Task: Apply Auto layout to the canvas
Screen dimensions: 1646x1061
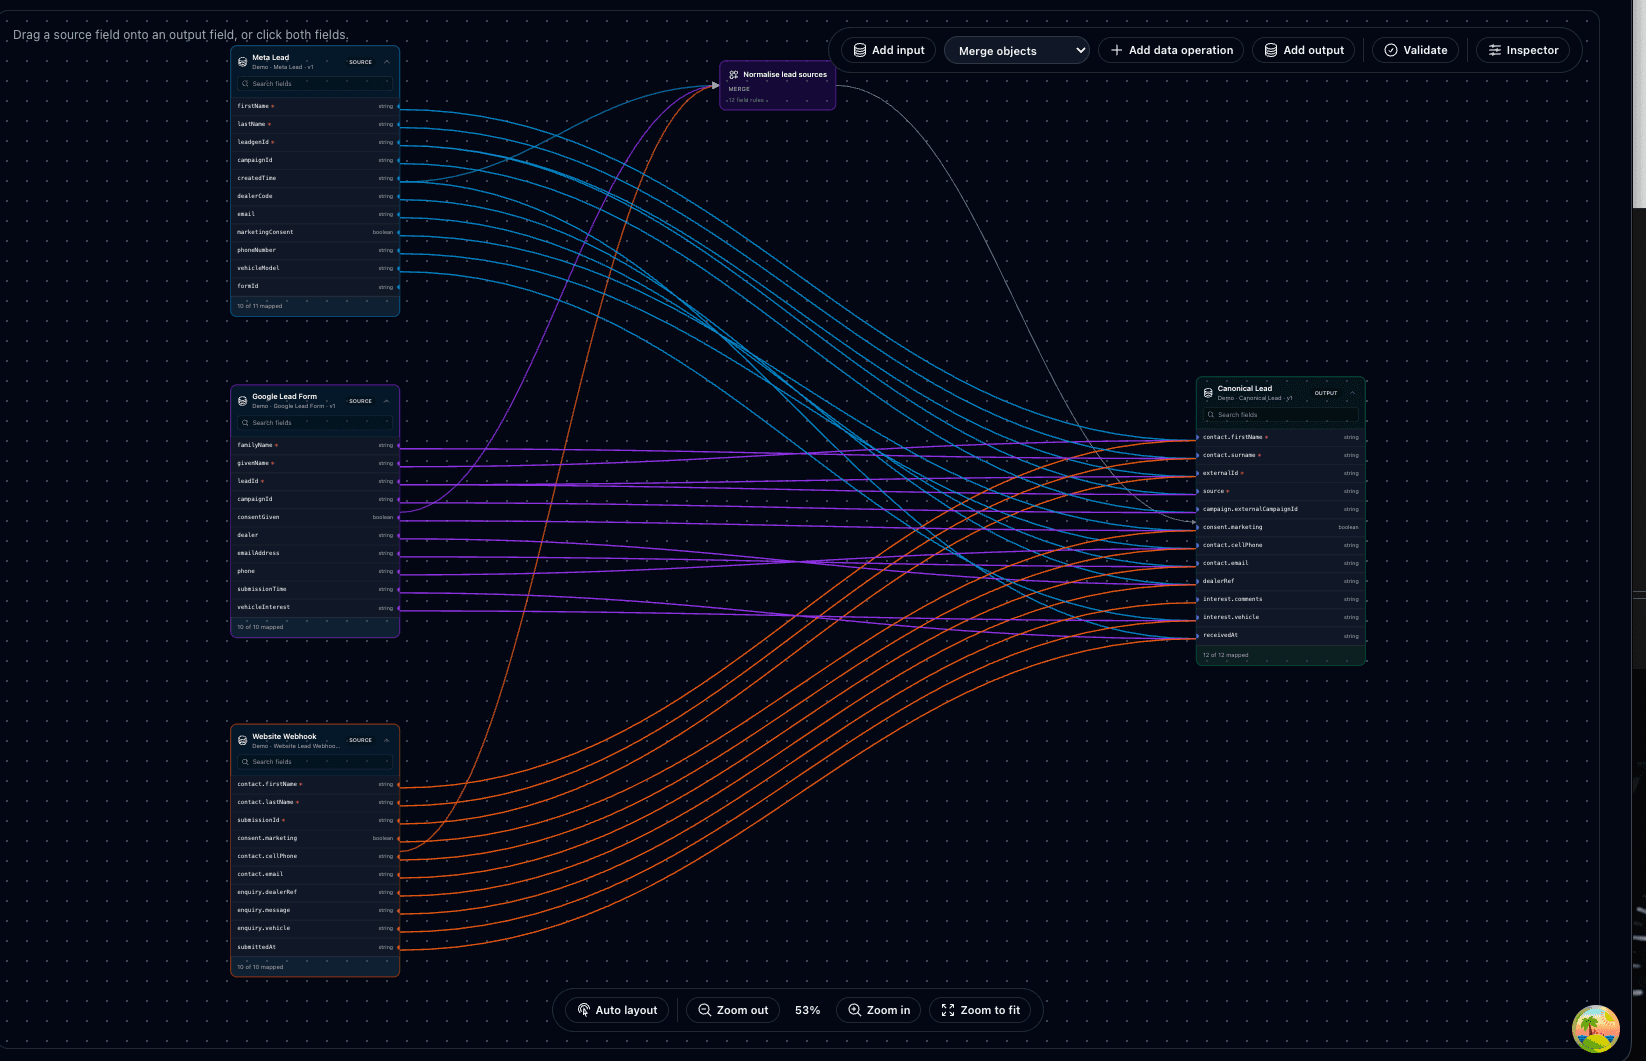Action: tap(617, 1010)
